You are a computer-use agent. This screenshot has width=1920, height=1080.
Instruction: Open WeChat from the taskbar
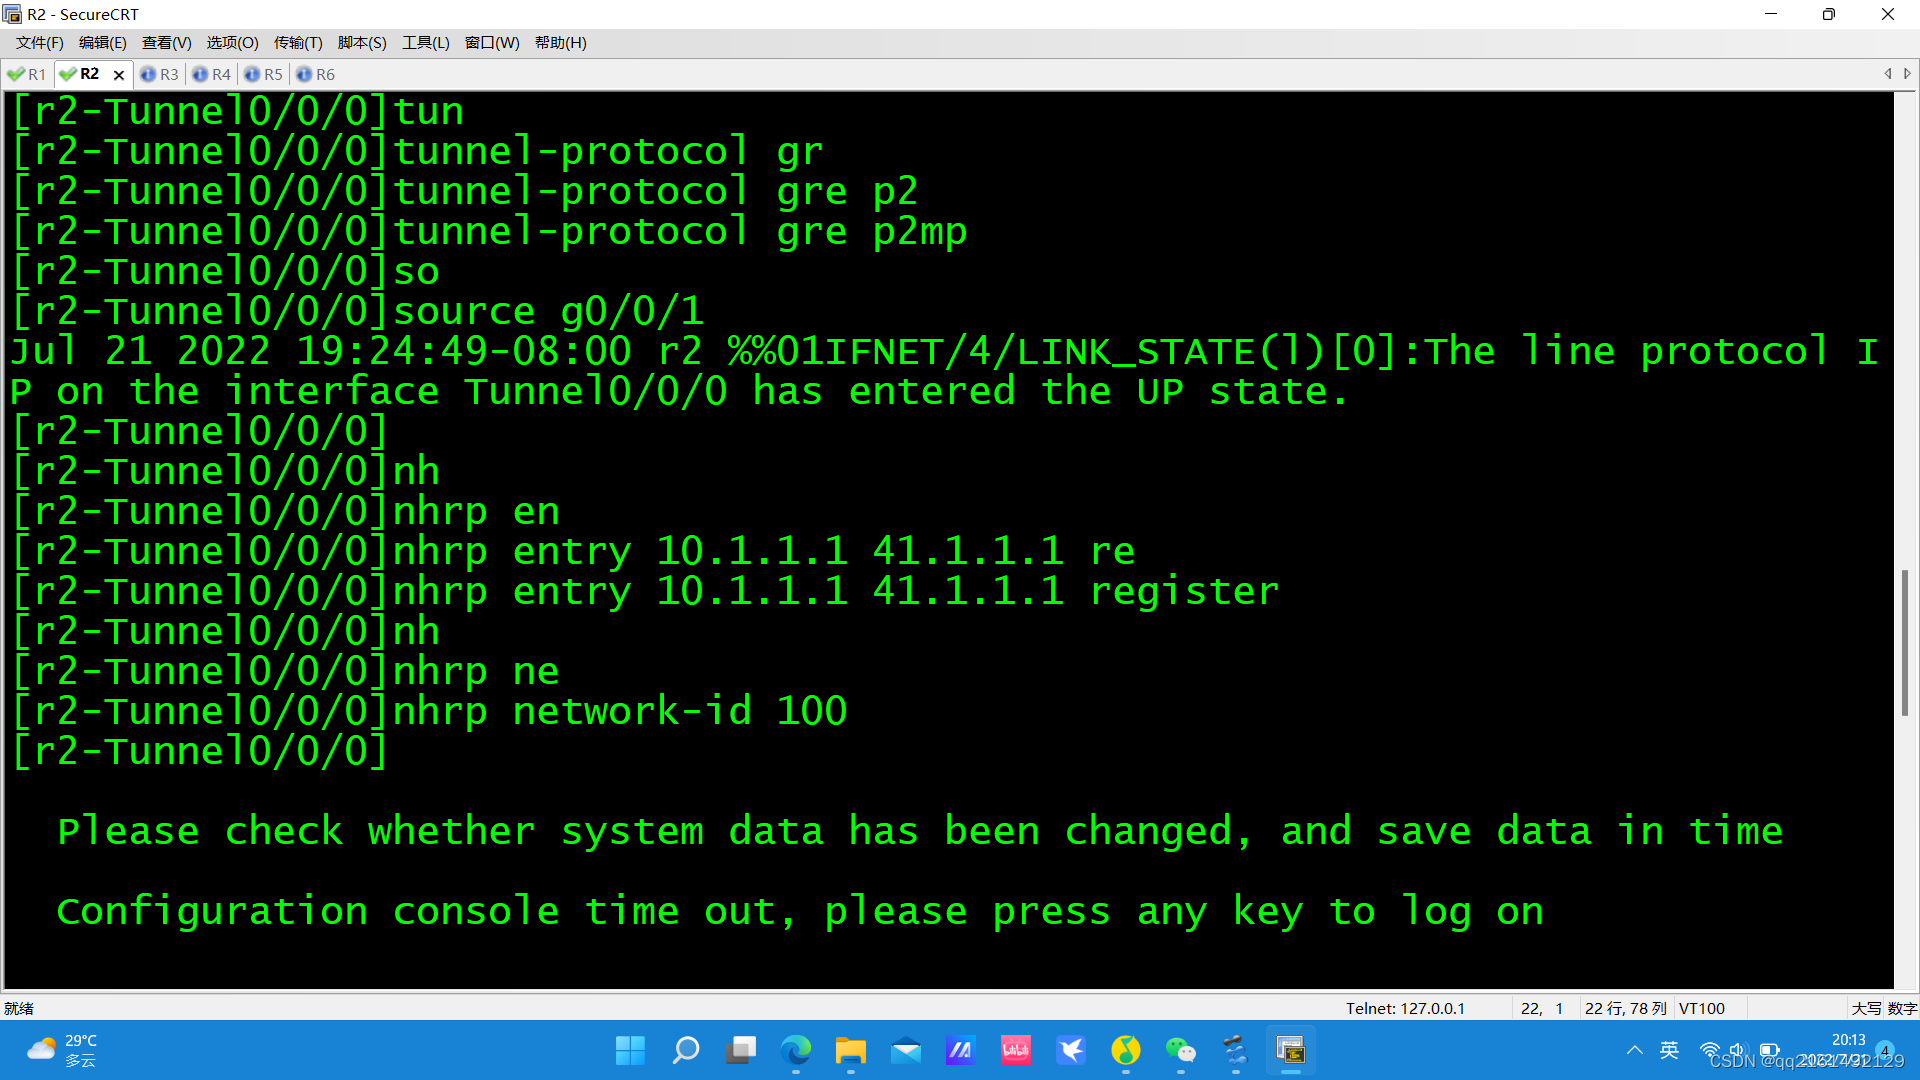pyautogui.click(x=1181, y=1050)
